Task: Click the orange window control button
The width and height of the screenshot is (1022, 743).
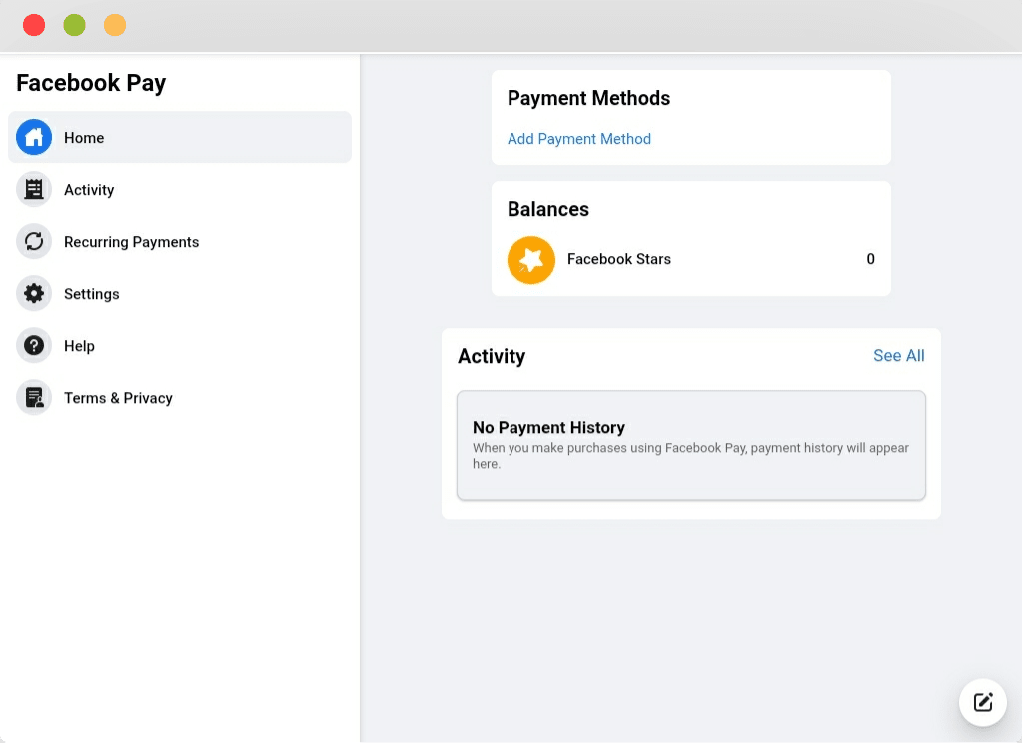Action: (x=115, y=25)
